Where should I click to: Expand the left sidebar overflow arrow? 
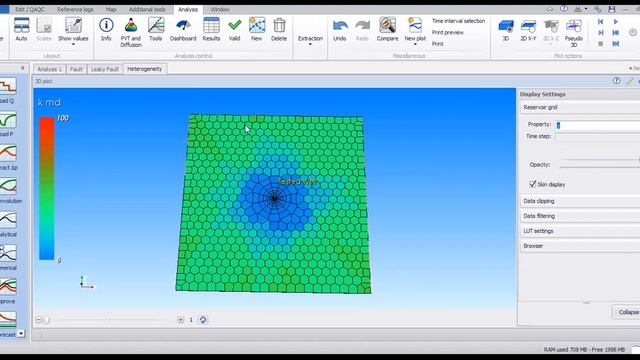click(21, 334)
